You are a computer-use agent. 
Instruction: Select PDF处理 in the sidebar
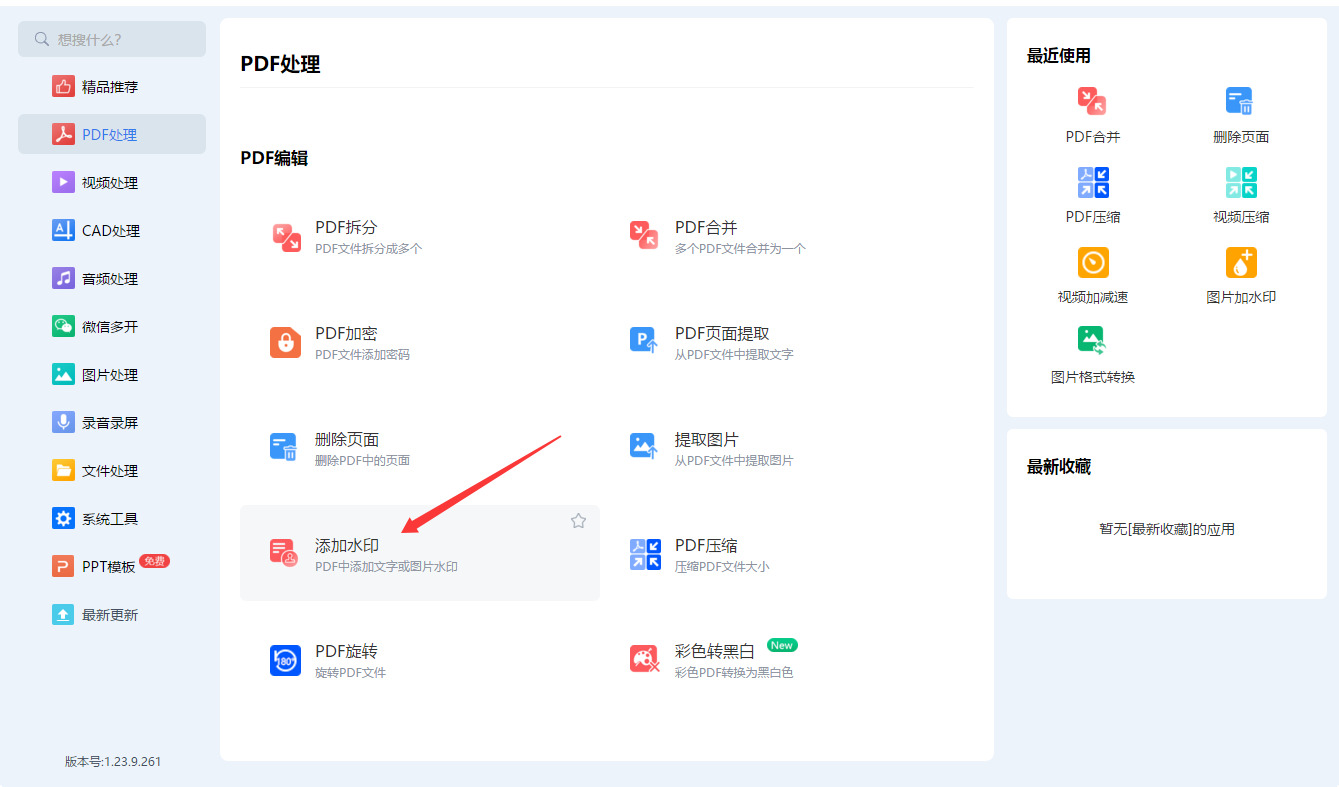click(112, 135)
